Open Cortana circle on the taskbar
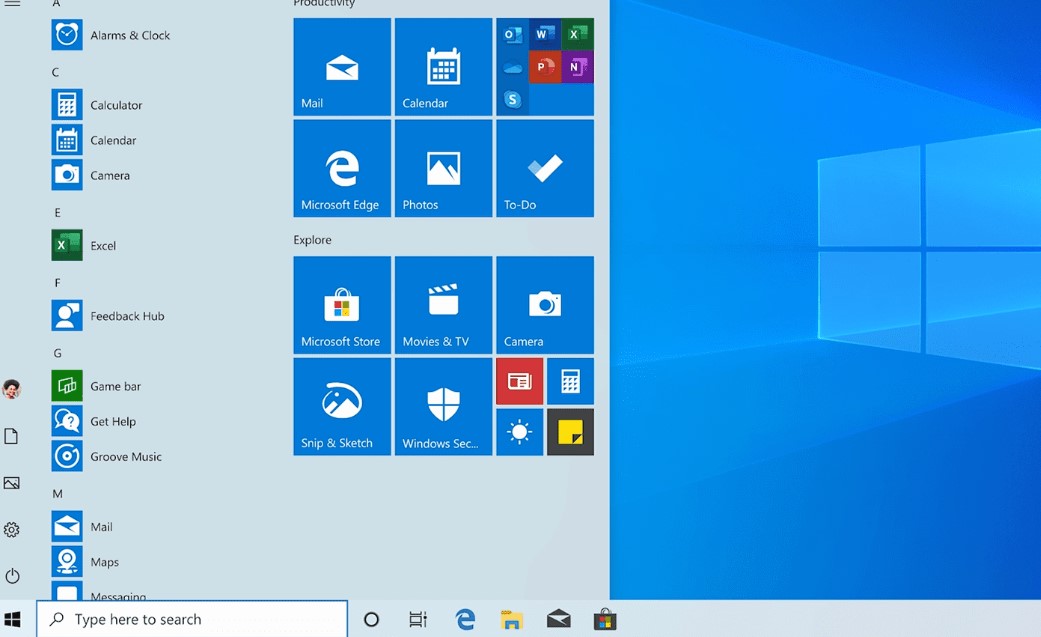 (372, 620)
